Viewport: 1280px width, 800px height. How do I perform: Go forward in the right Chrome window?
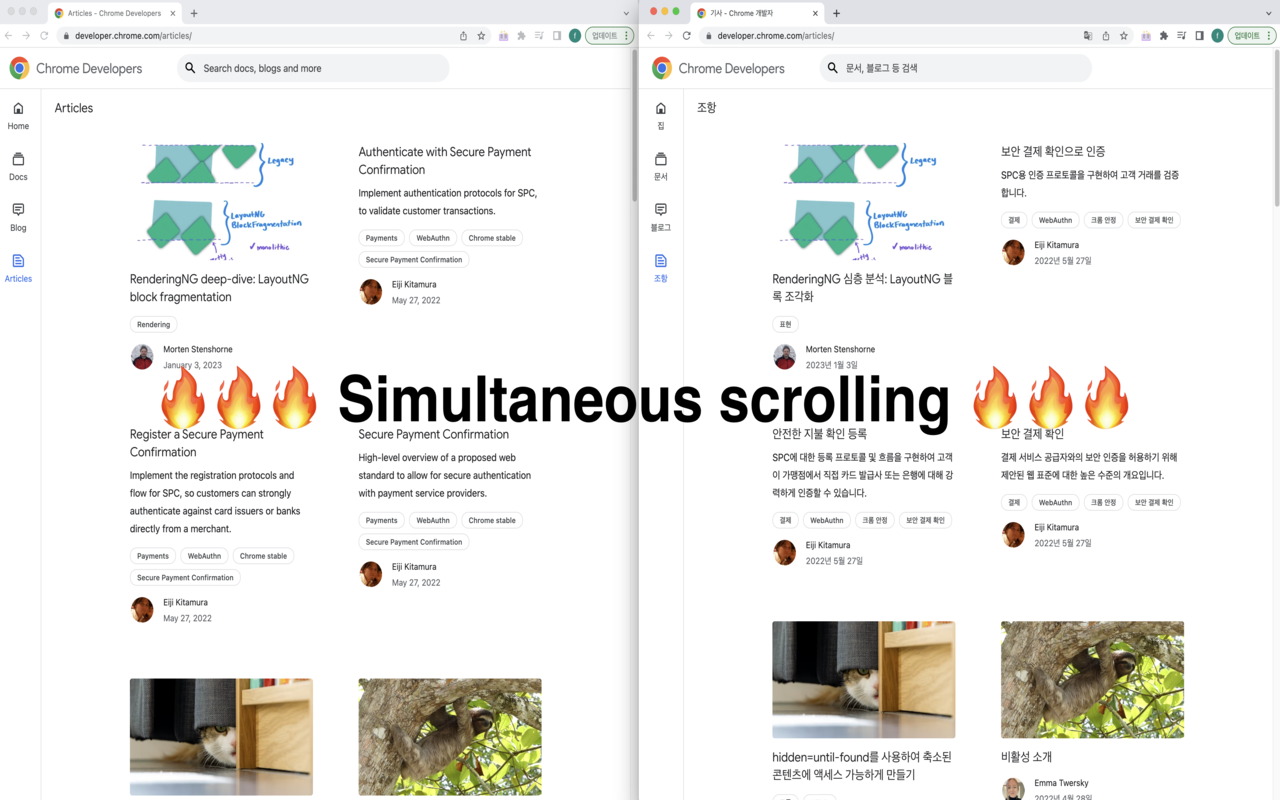[669, 35]
